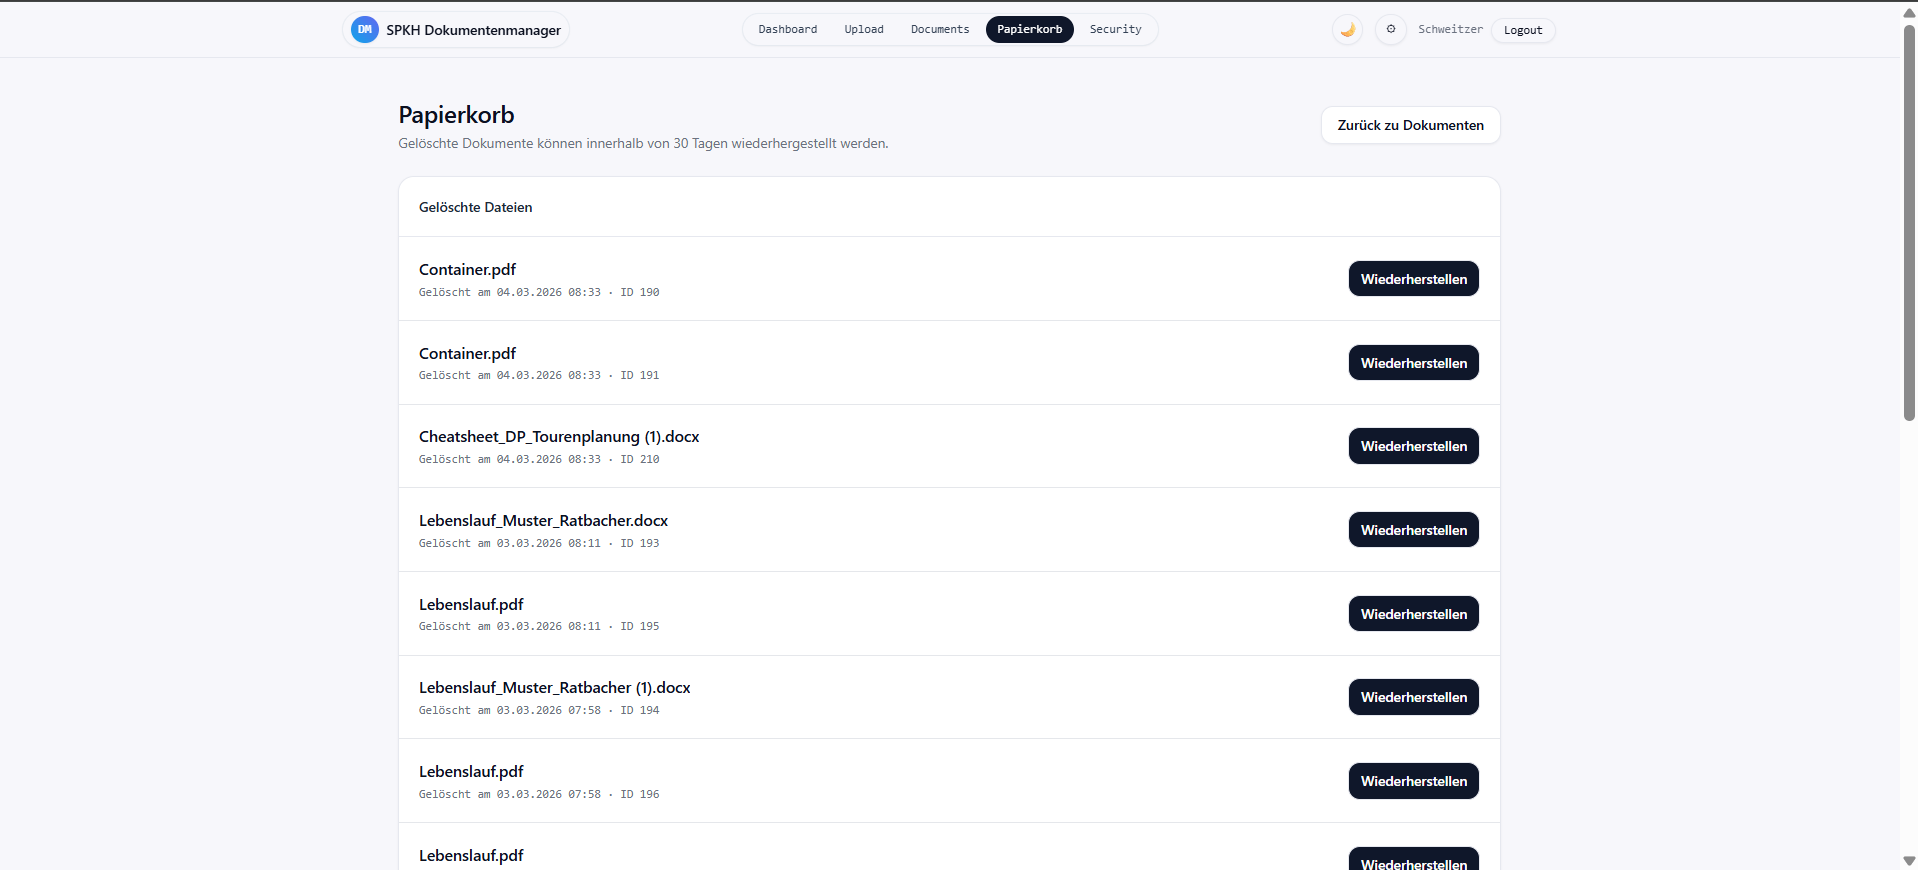Screen dimensions: 1918x870
Task: Restore Lebenslauf.pdf with ID 195
Action: click(1413, 614)
